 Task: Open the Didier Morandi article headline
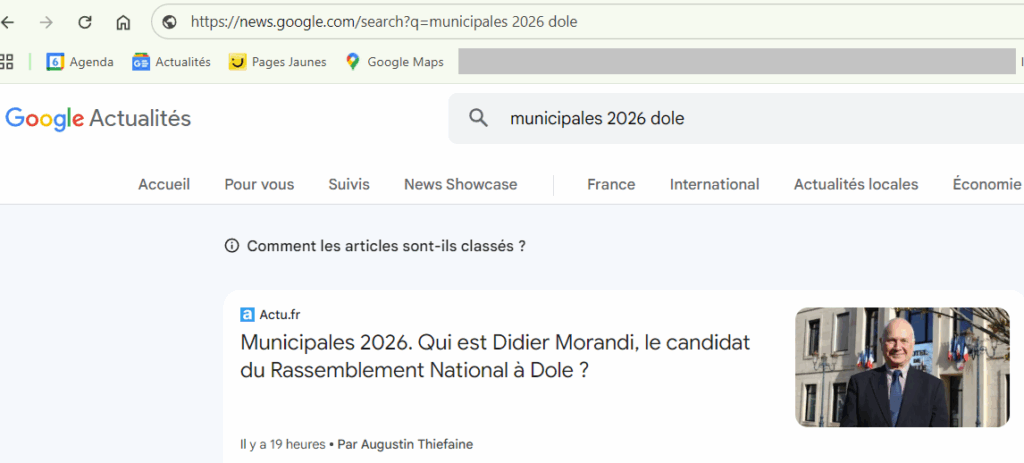495,356
